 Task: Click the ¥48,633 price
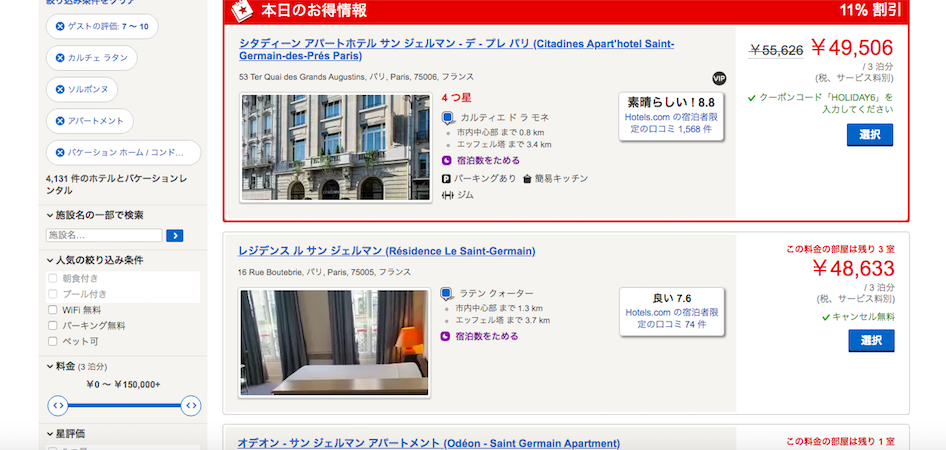853,268
